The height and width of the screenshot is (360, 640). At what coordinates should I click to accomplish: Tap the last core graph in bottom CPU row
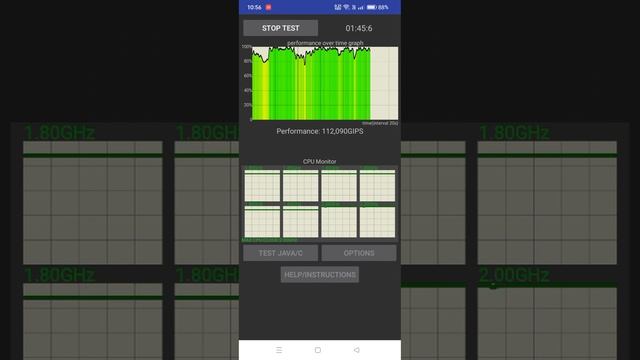tap(377, 222)
